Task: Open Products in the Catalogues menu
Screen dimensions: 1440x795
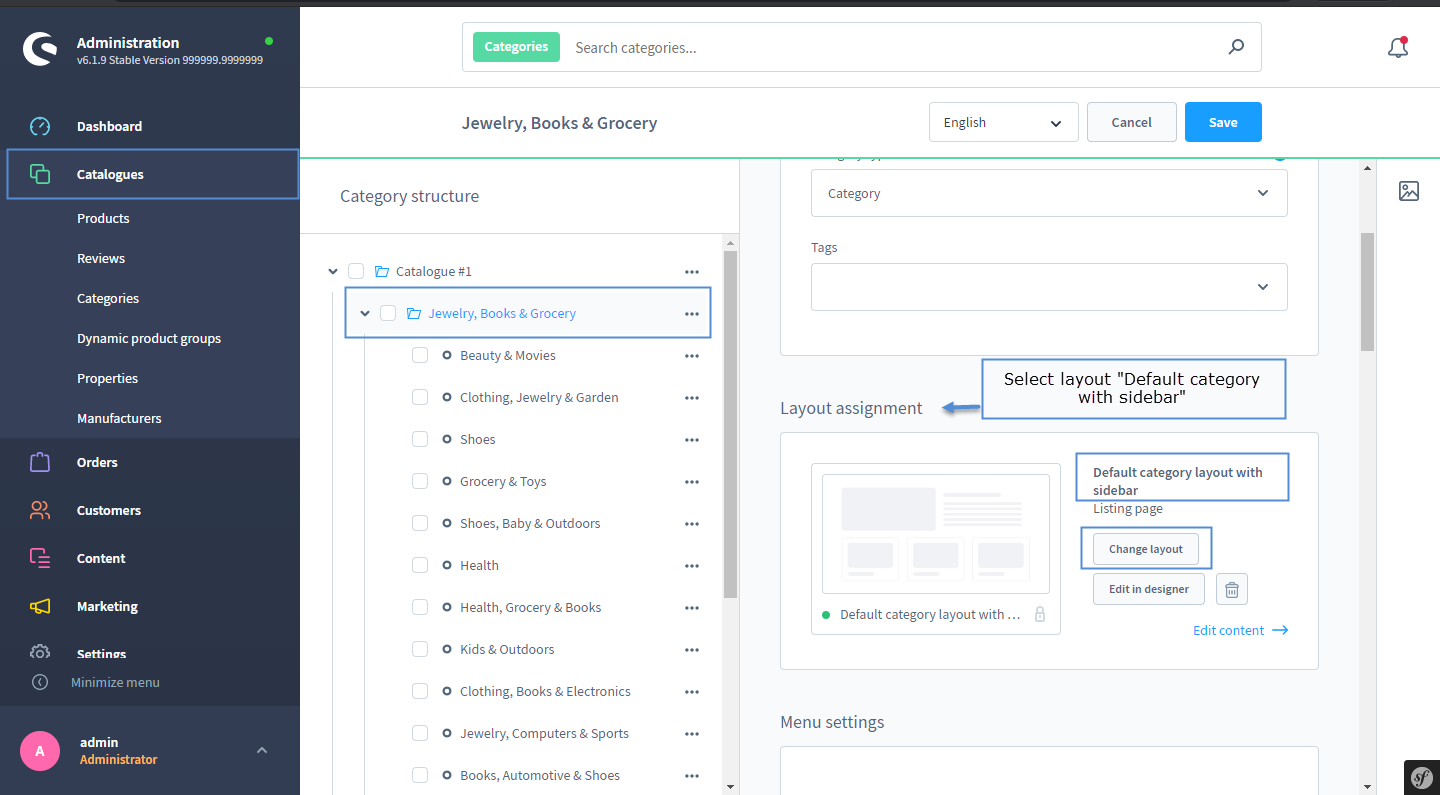Action: point(103,218)
